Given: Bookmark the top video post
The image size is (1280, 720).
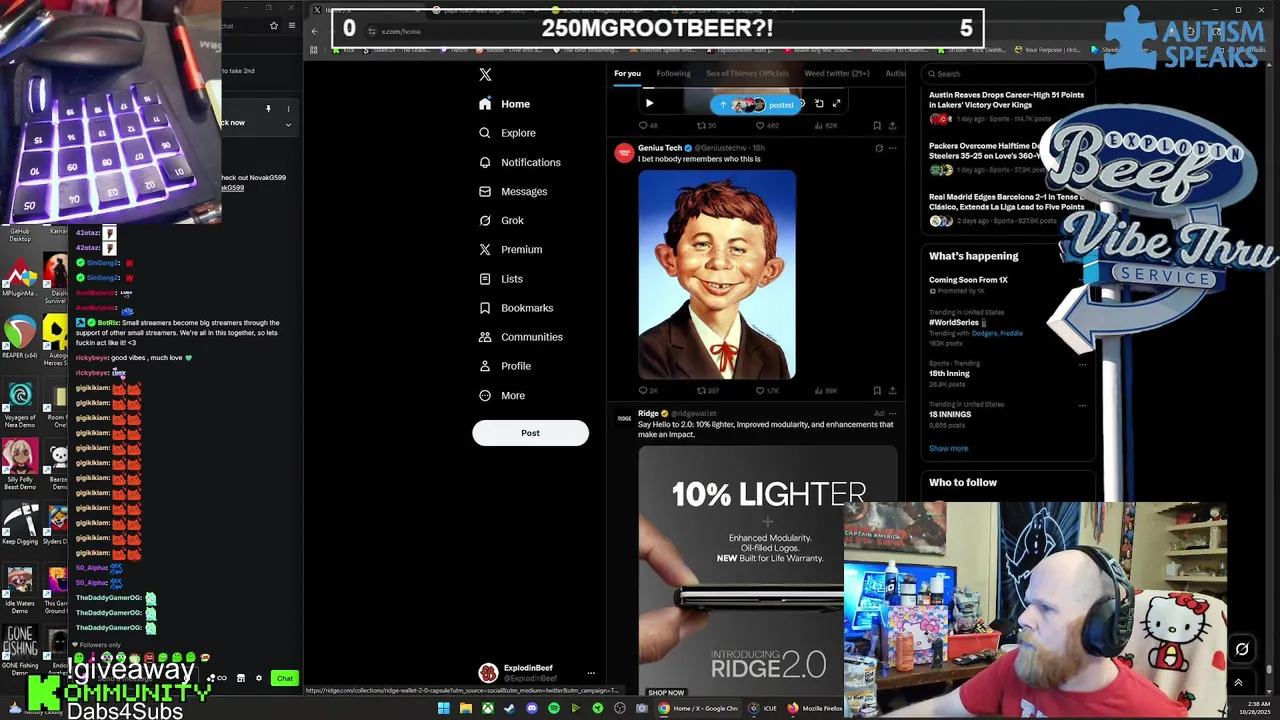Looking at the screenshot, I should tap(877, 126).
